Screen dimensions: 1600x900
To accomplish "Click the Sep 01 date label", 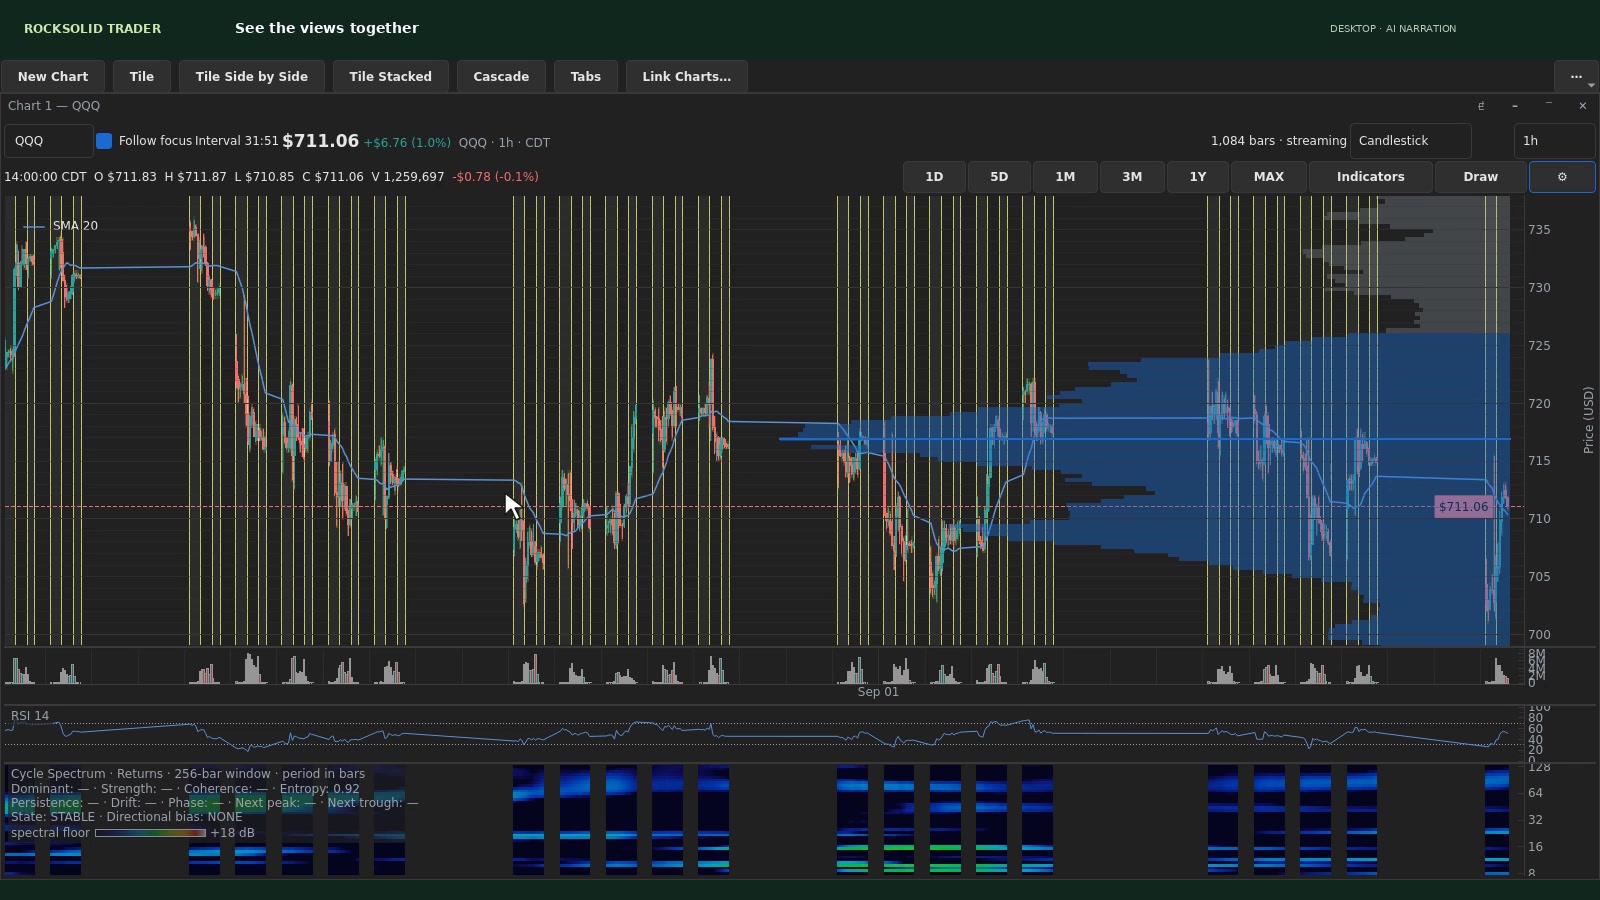I will (878, 692).
